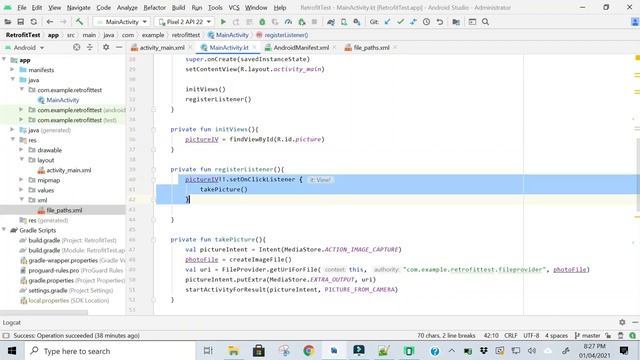This screenshot has height=360, width=640.
Task: Open the Navigate menu
Action: (x=78, y=7)
